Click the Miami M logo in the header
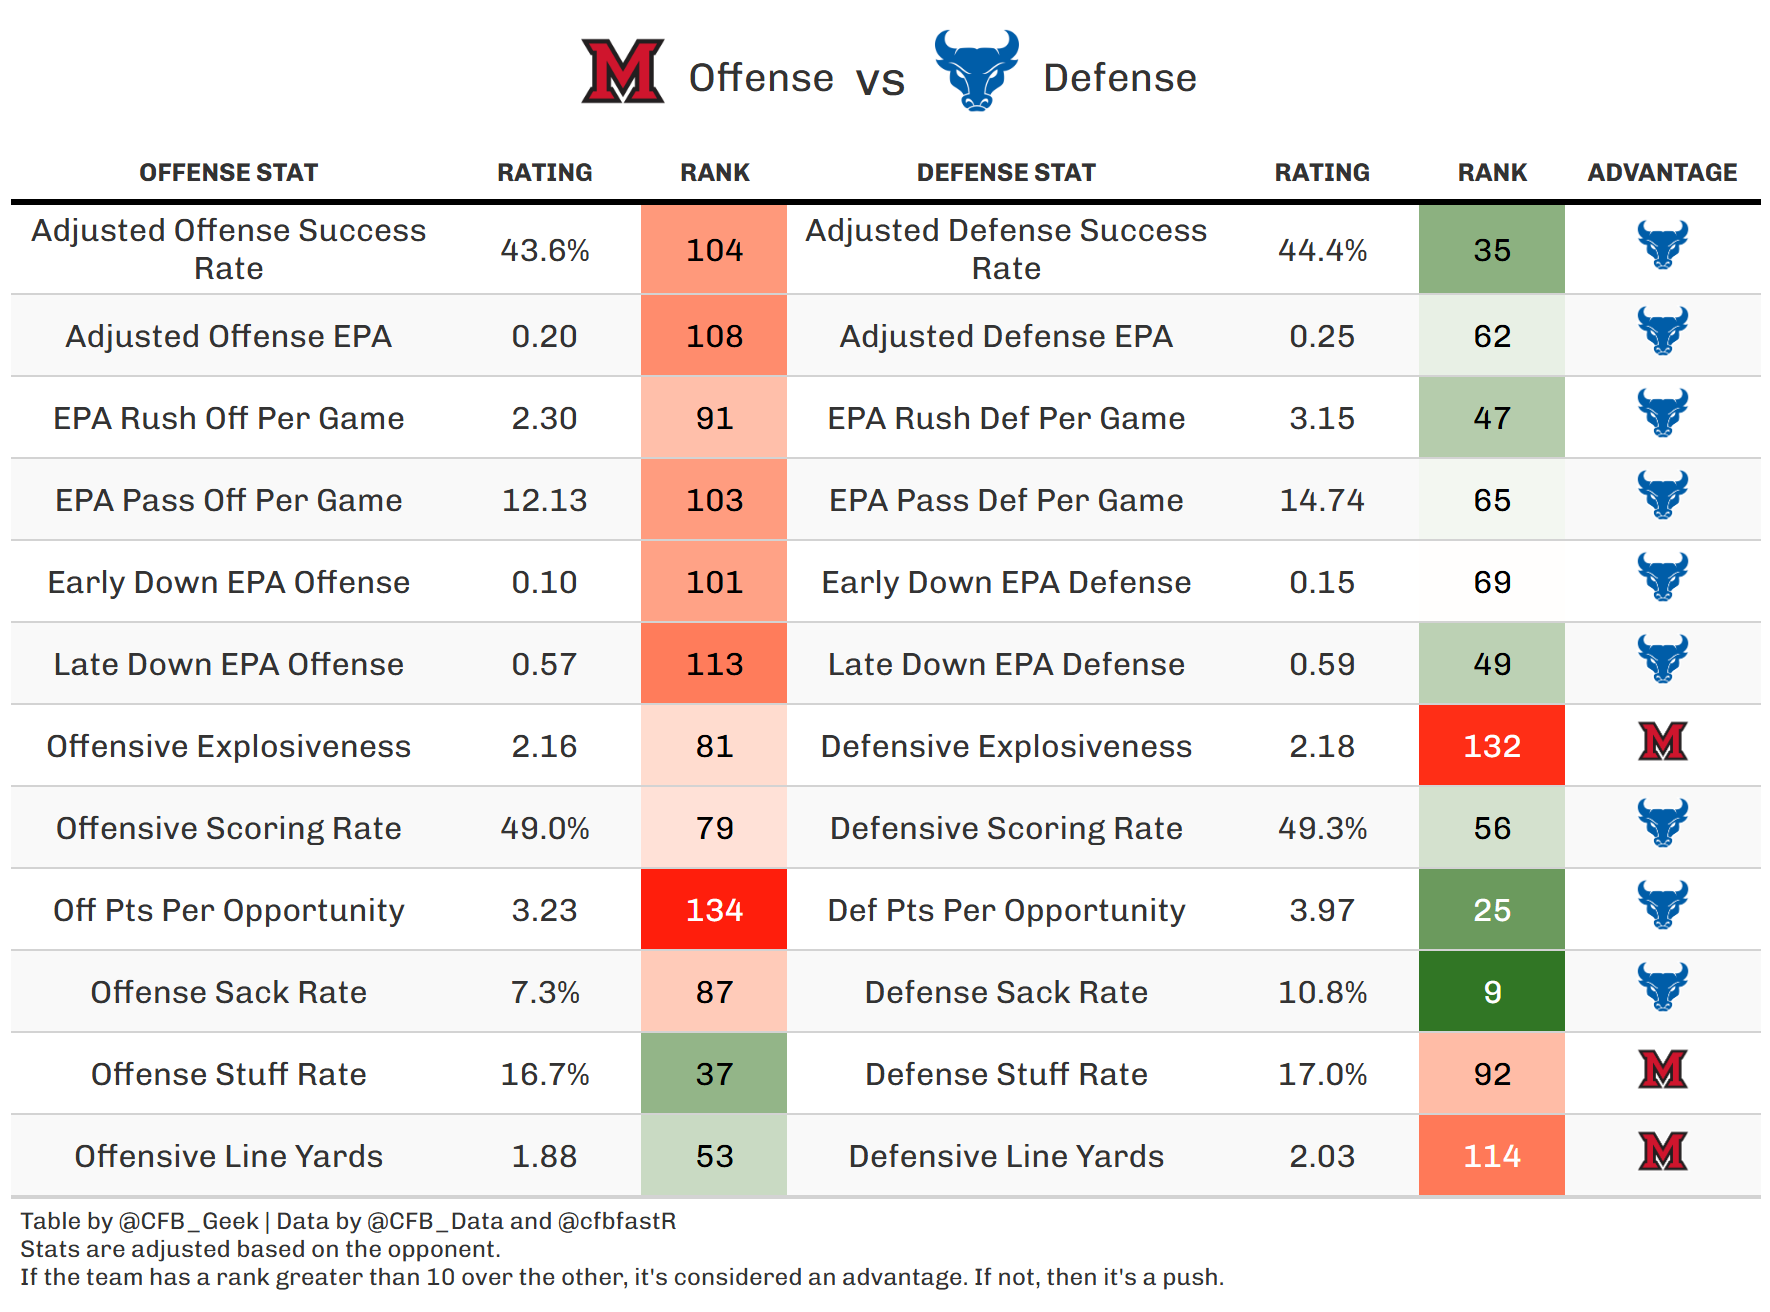The height and width of the screenshot is (1312, 1770). [622, 71]
